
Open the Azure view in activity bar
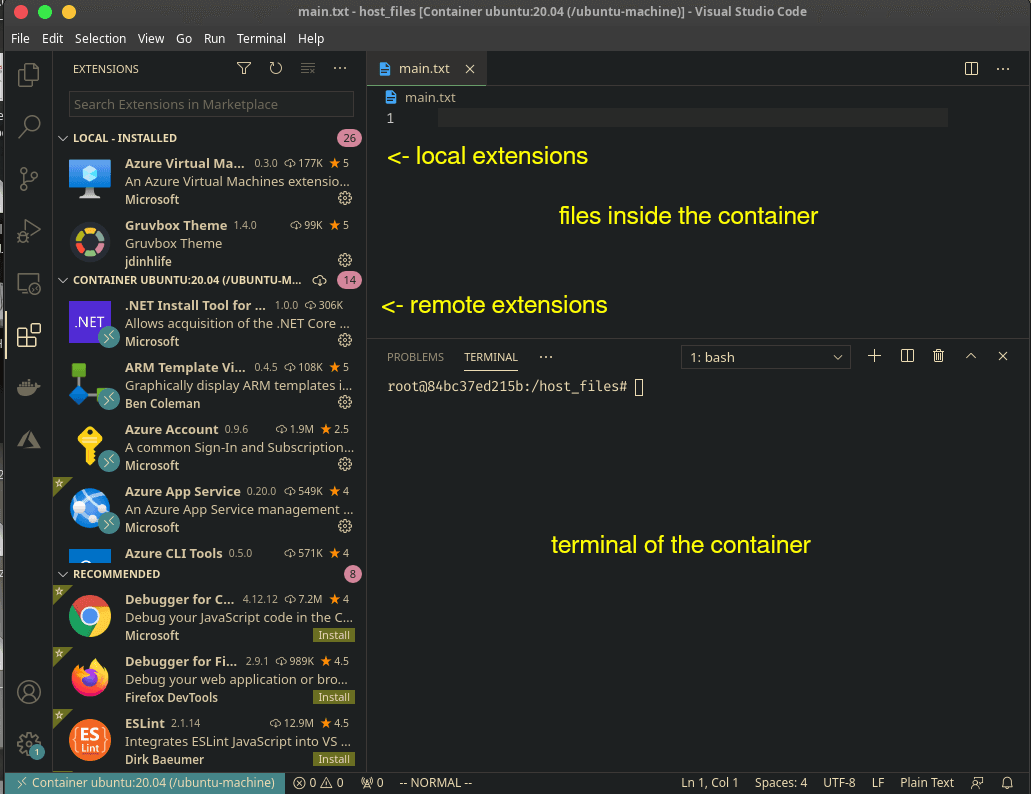pos(28,440)
